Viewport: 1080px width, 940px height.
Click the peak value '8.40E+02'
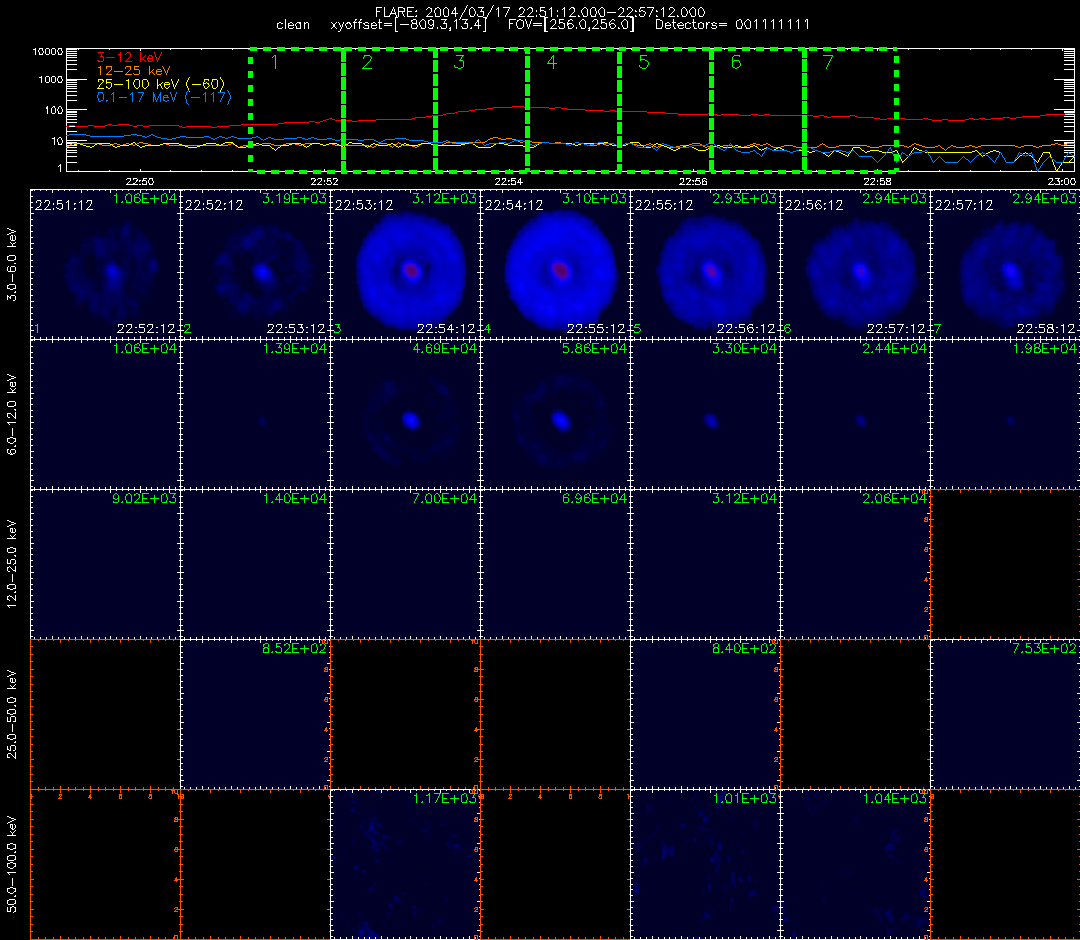click(744, 648)
